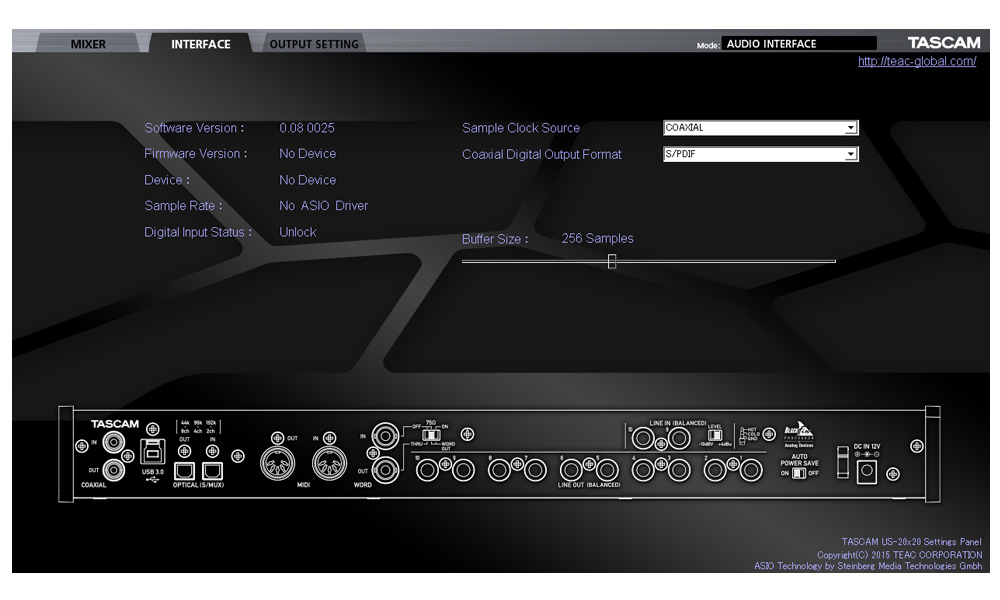Expand the Coaxial Digital Output Format S/PDIF dropdown
Screen dimensions: 1000x600
[761, 154]
